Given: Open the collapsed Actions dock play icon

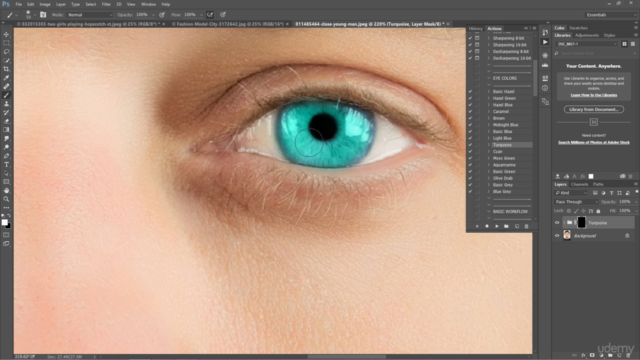Looking at the screenshot, I should tap(545, 42).
